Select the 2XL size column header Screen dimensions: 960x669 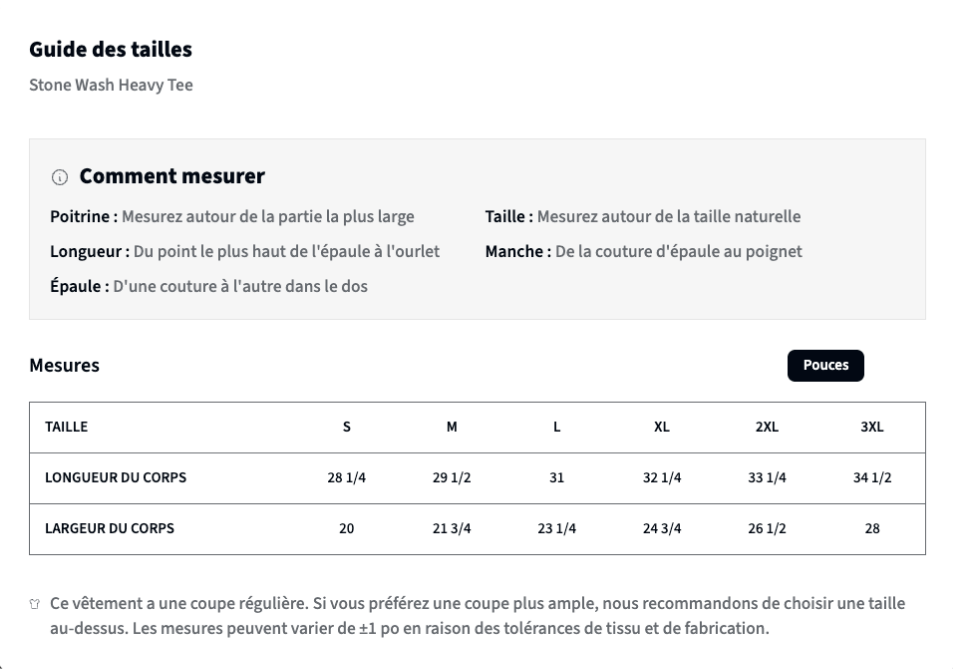(x=767, y=427)
